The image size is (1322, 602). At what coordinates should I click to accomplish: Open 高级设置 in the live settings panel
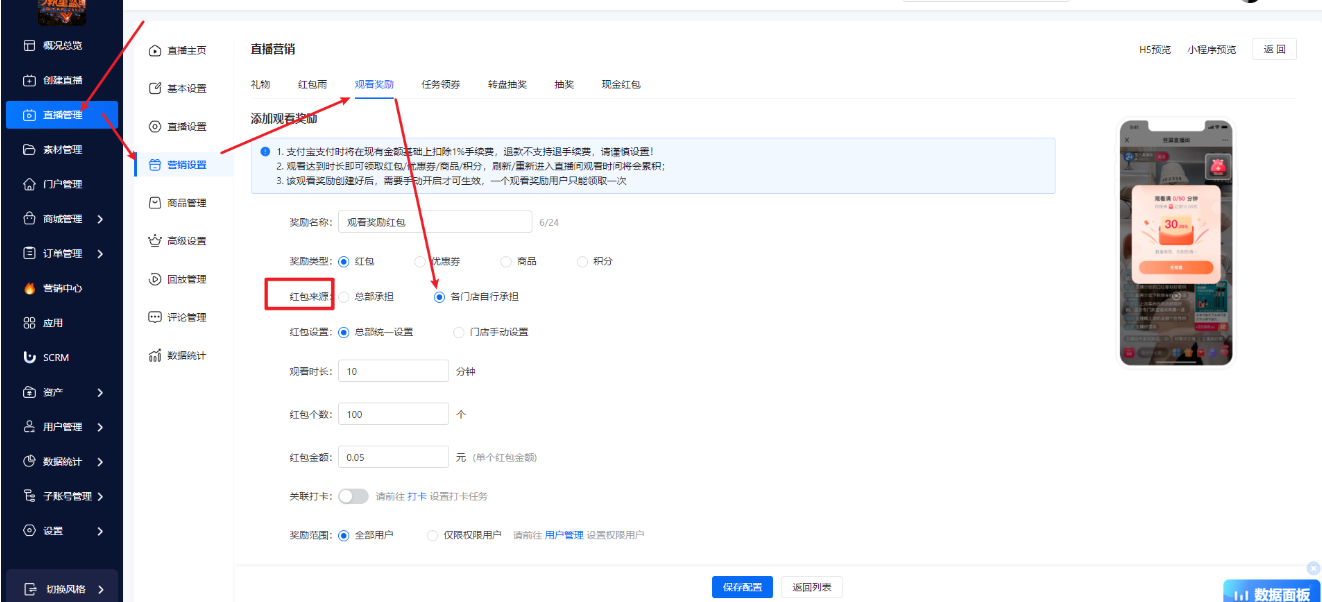tap(184, 240)
